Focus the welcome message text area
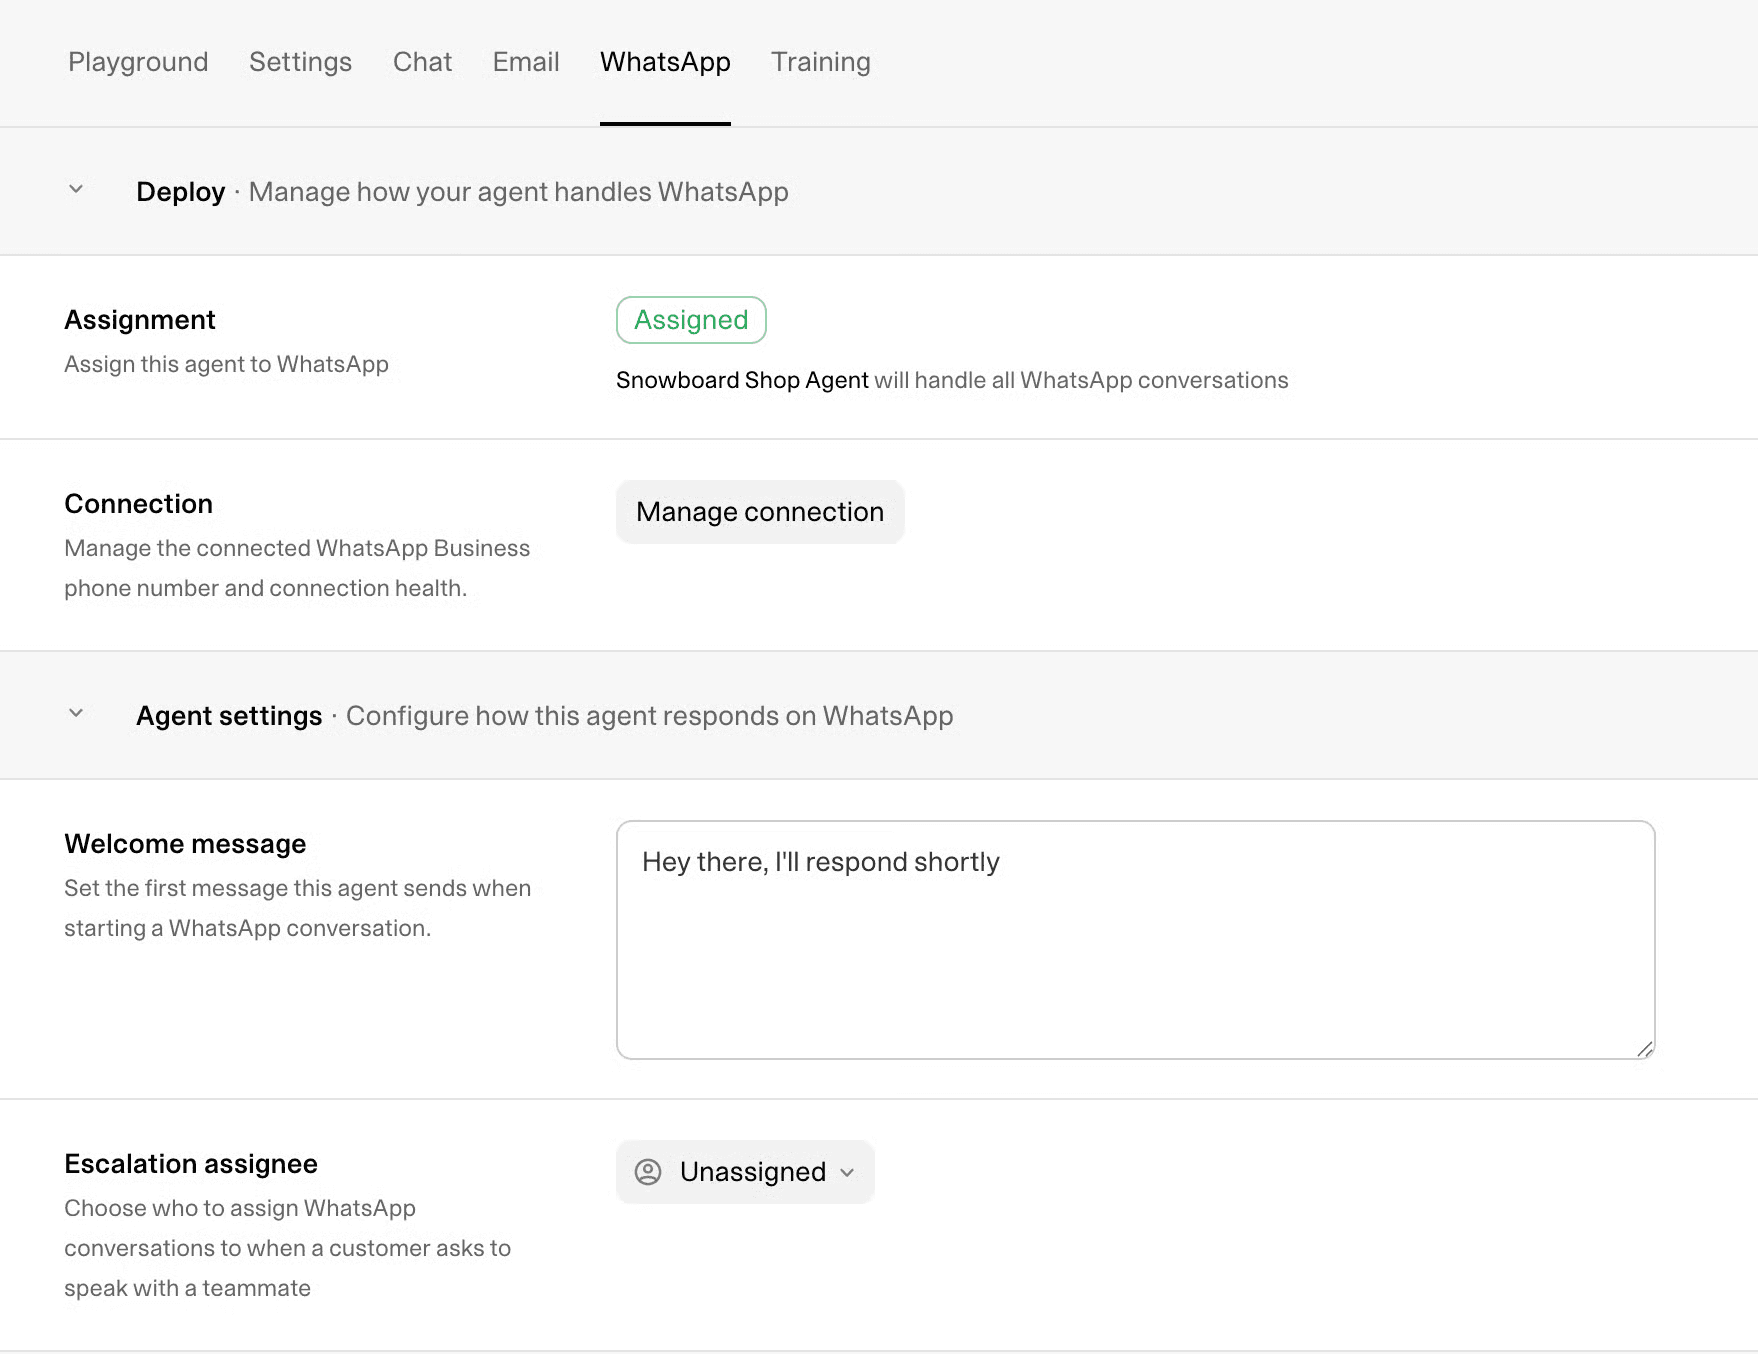The width and height of the screenshot is (1758, 1354). [1136, 940]
